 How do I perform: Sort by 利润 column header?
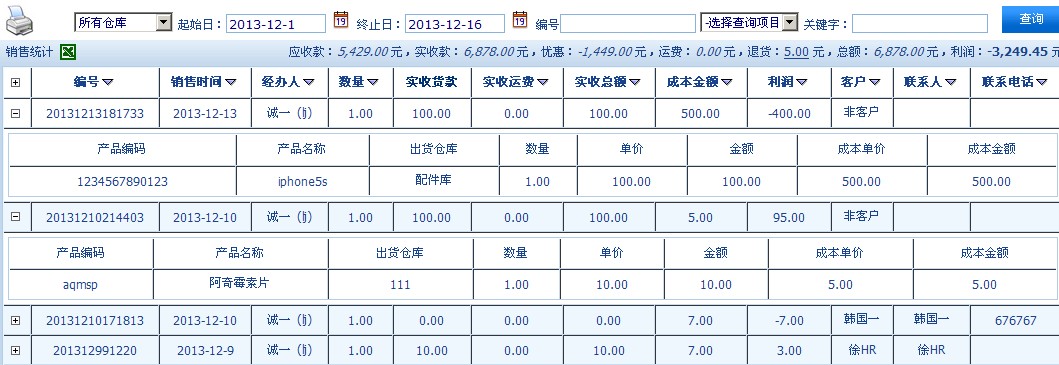coord(787,82)
